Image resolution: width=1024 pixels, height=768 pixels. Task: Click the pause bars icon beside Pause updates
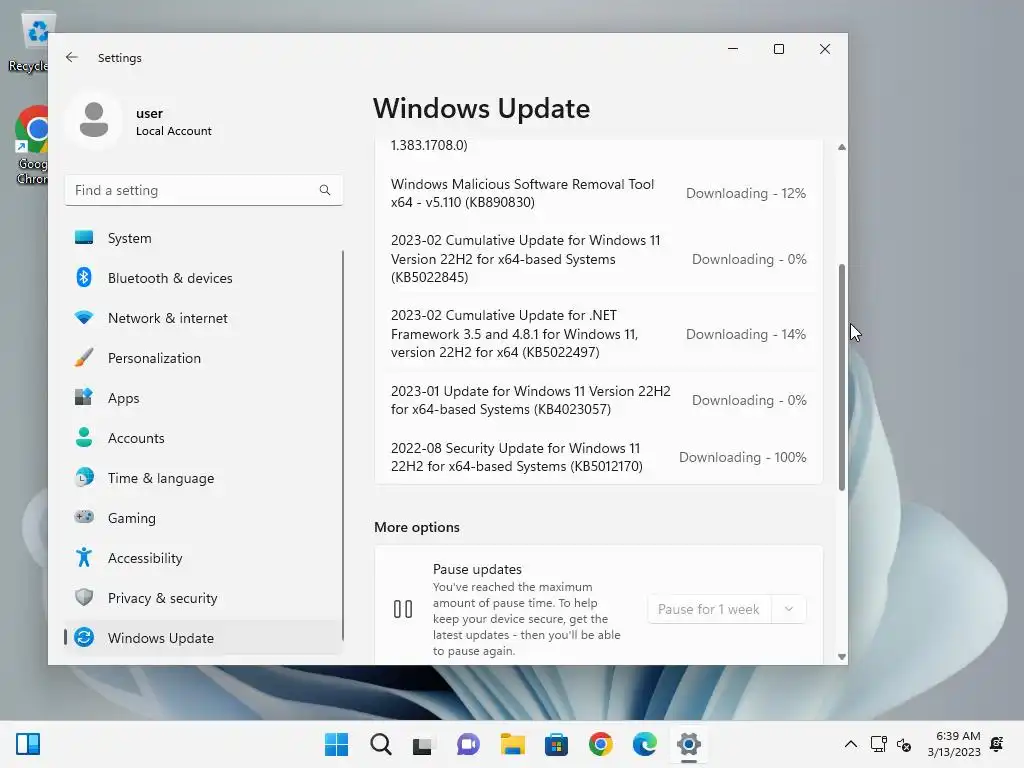click(x=403, y=609)
